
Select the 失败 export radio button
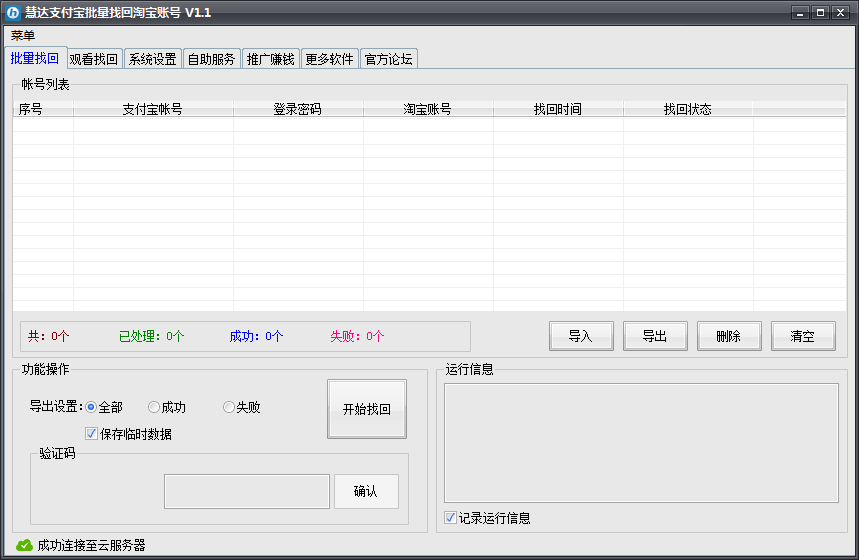[229, 407]
